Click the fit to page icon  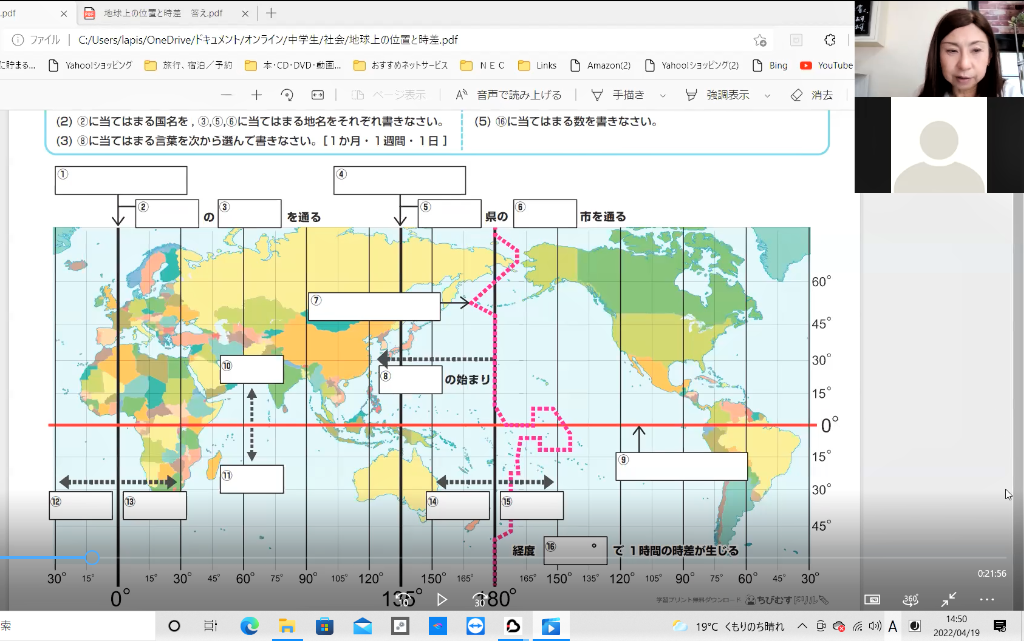[x=318, y=95]
